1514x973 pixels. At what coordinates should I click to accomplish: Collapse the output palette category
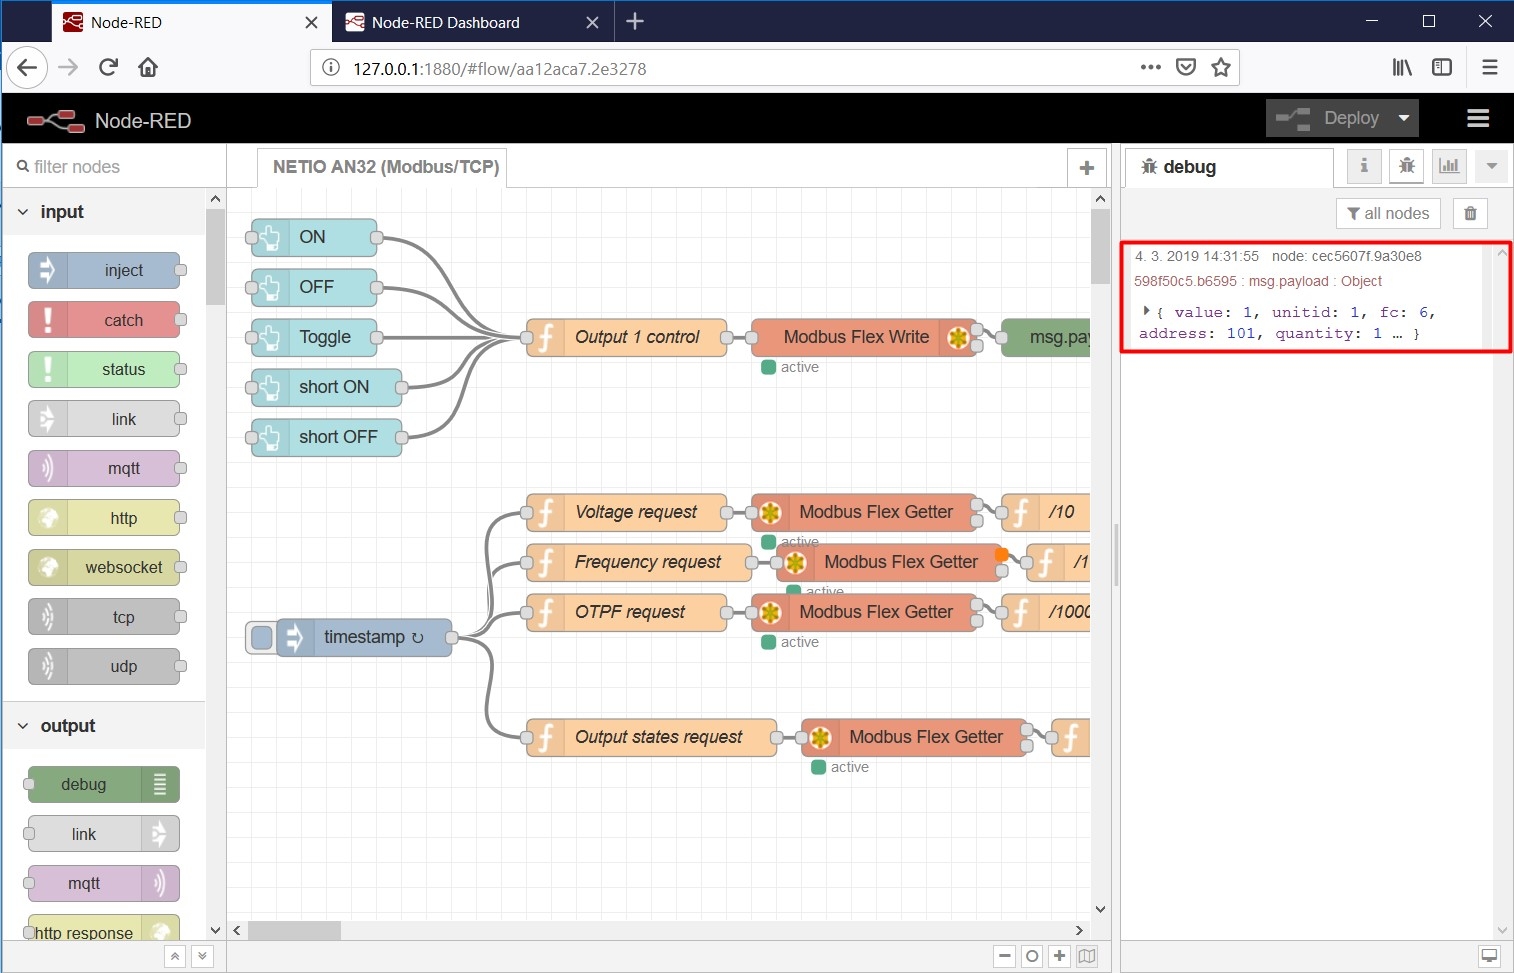click(23, 726)
